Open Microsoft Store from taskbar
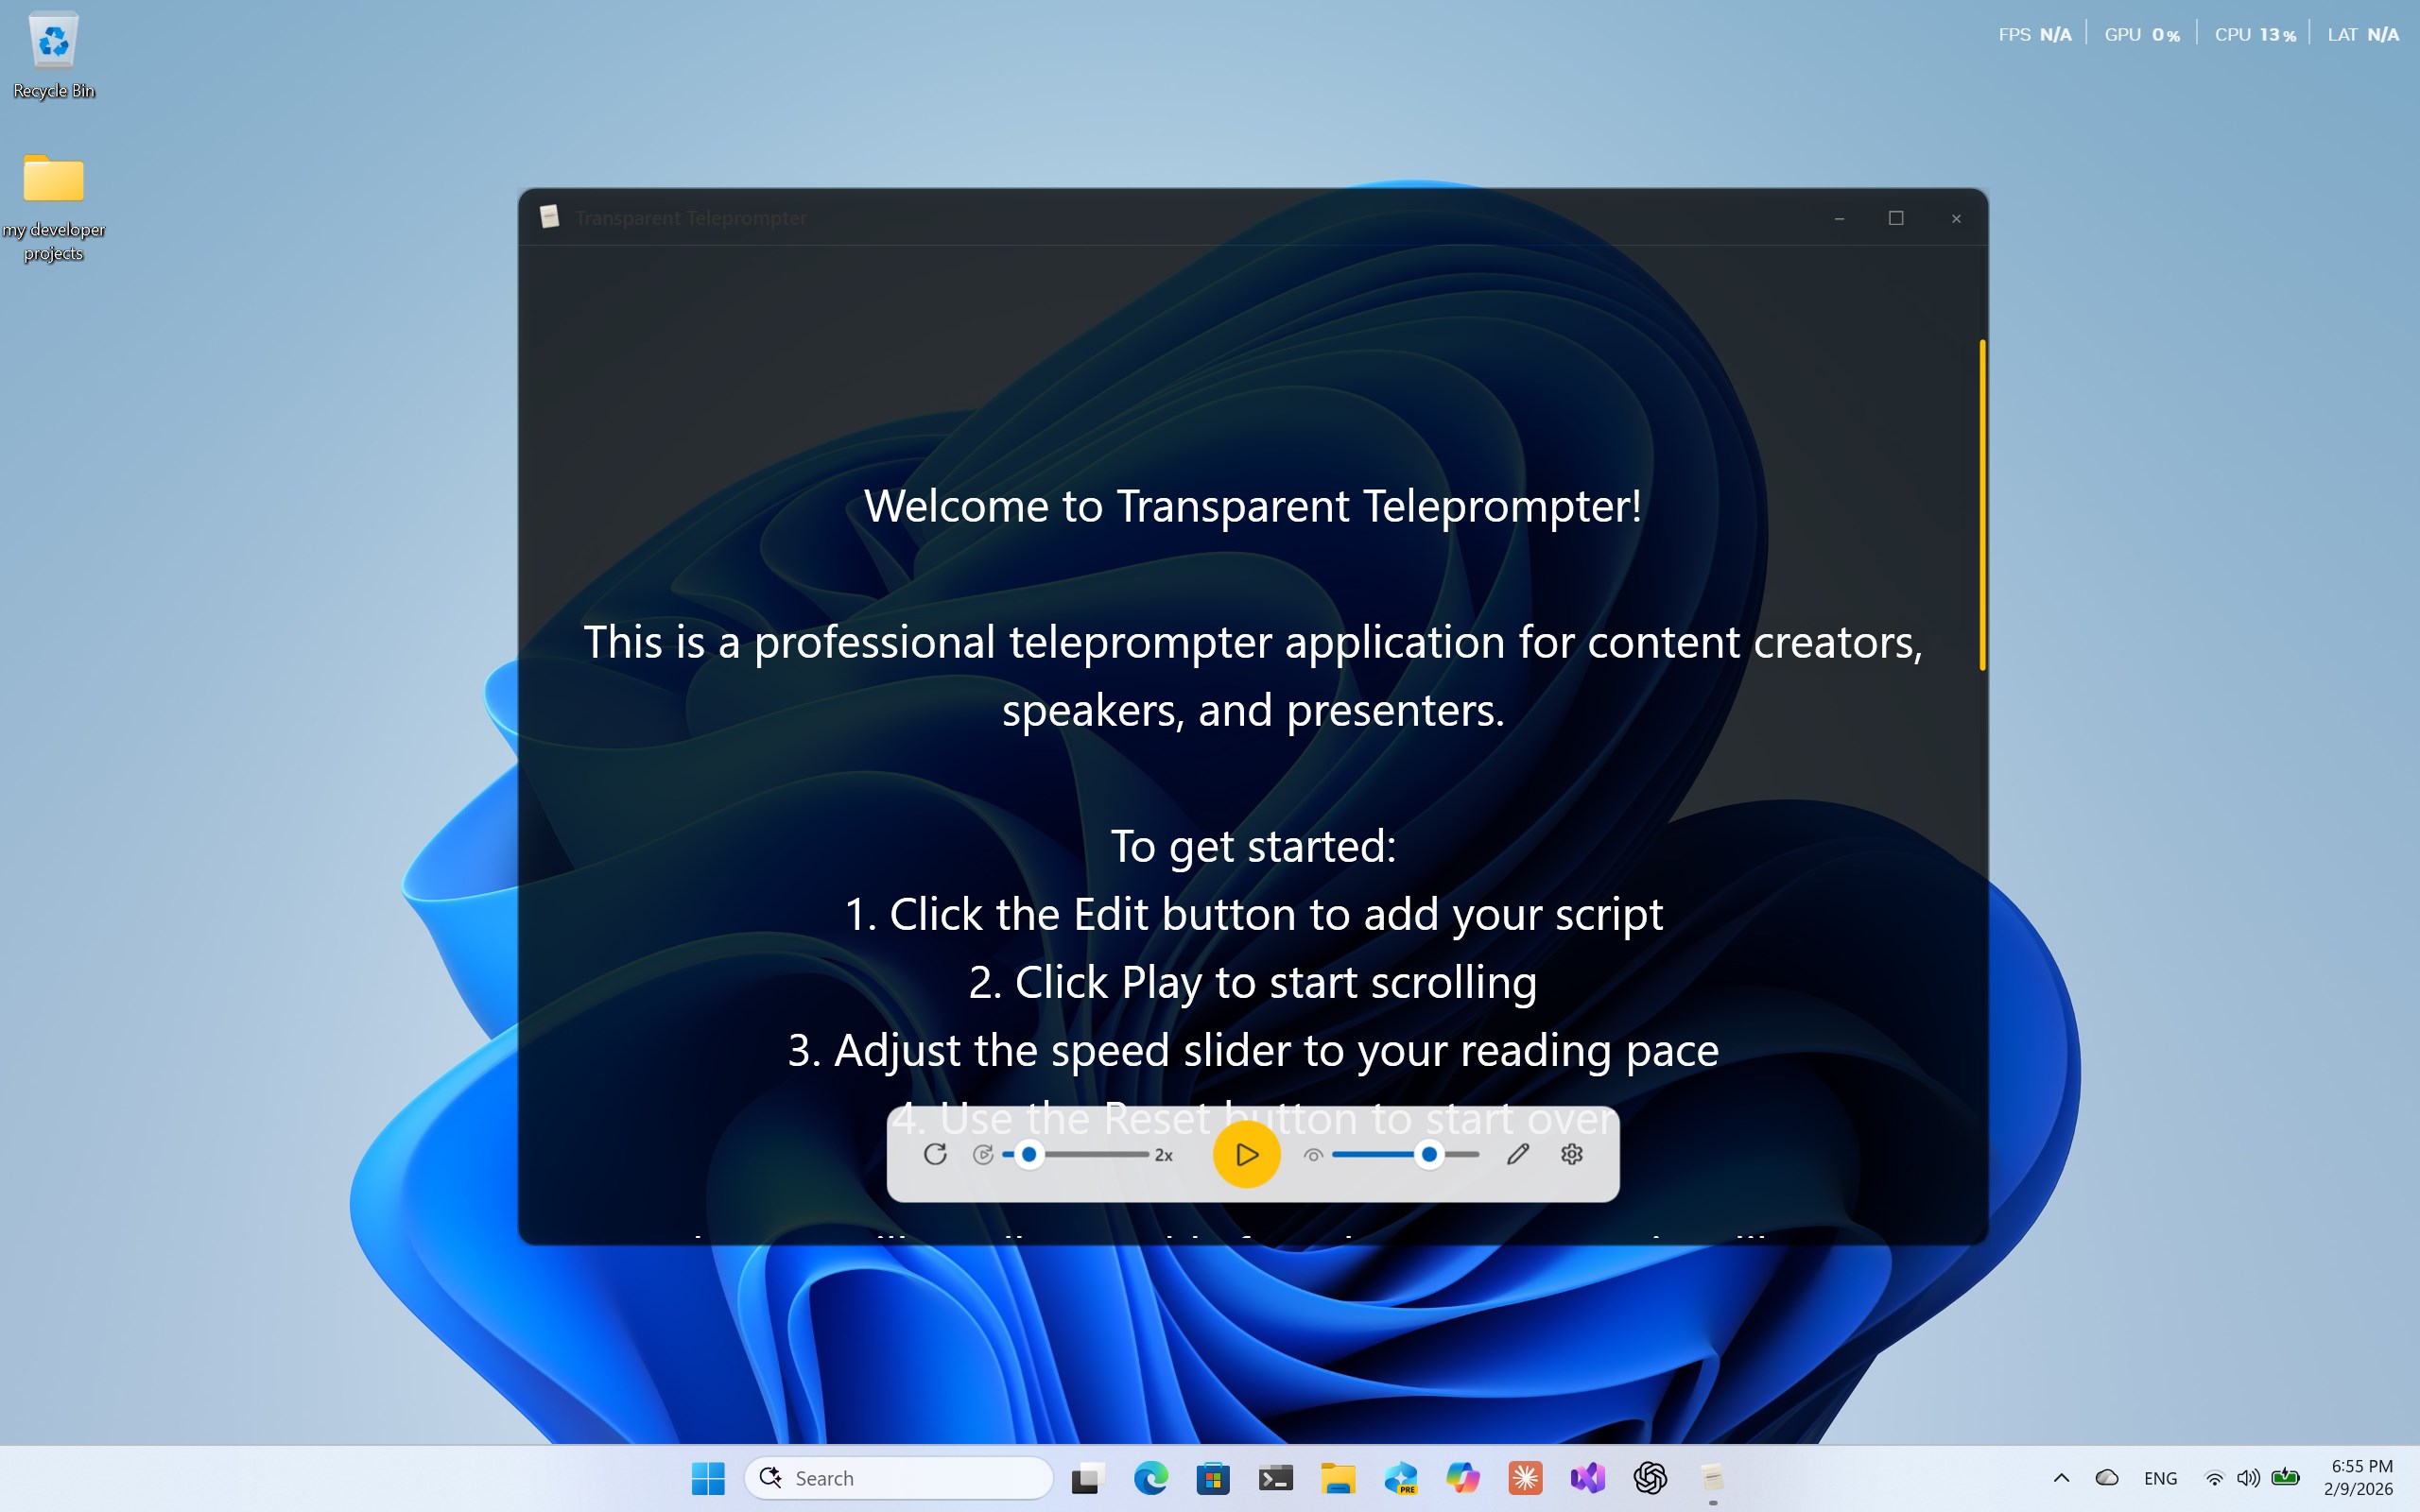This screenshot has width=2420, height=1512. pos(1213,1478)
